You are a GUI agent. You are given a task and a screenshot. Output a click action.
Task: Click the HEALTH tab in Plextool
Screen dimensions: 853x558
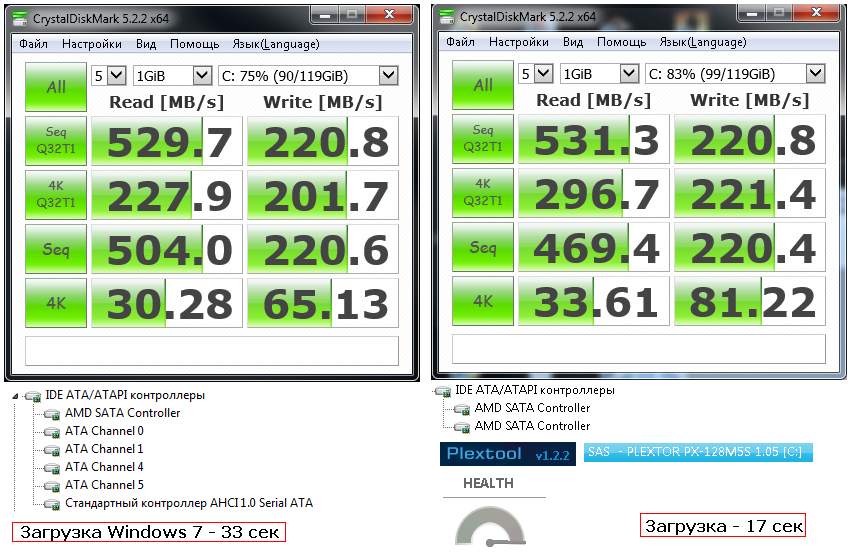click(489, 483)
